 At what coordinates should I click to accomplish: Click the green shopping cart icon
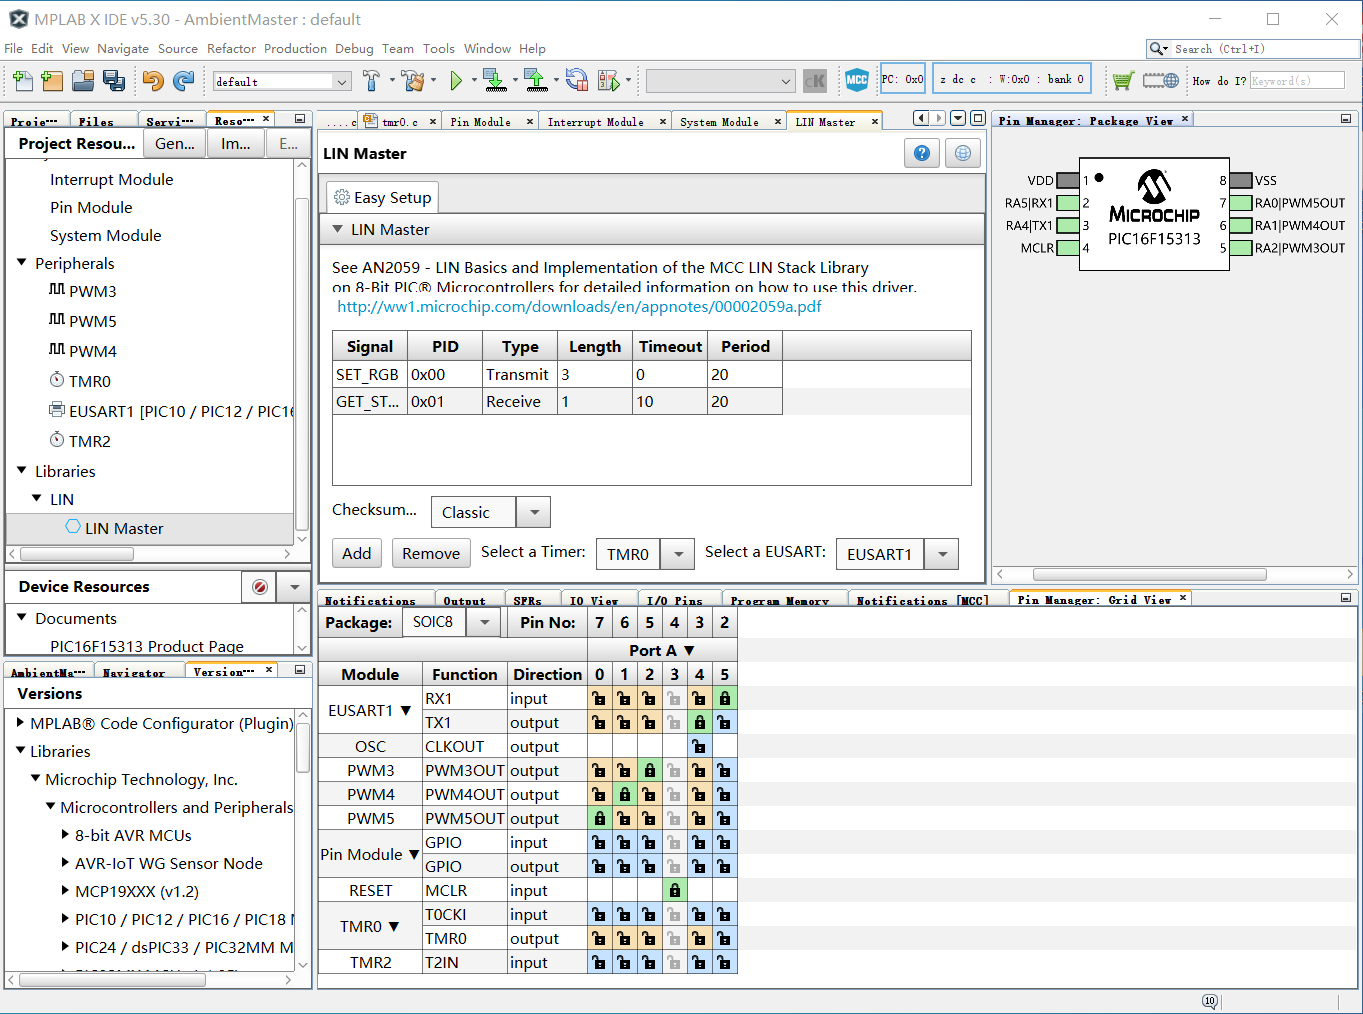[x=1123, y=81]
